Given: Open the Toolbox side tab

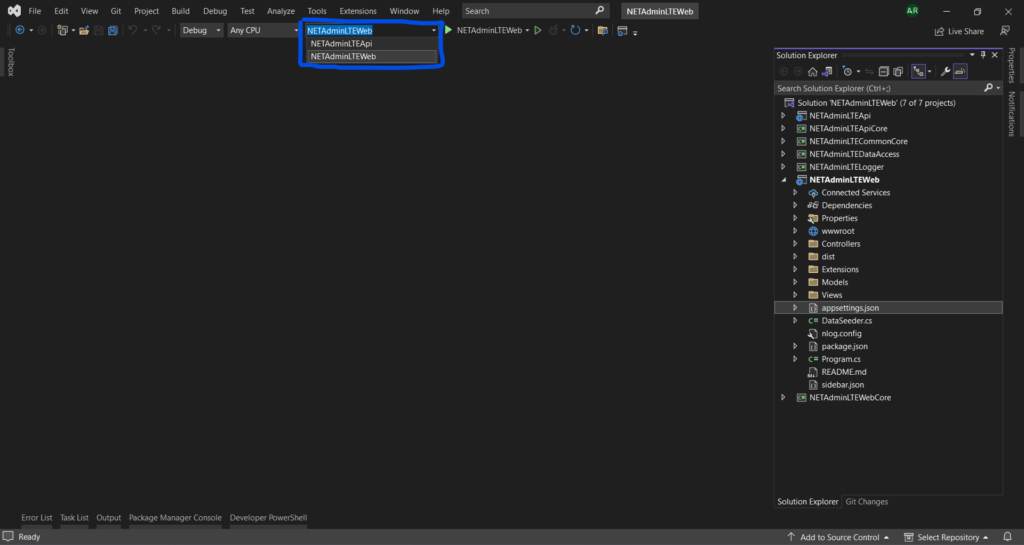Looking at the screenshot, I should click(10, 62).
